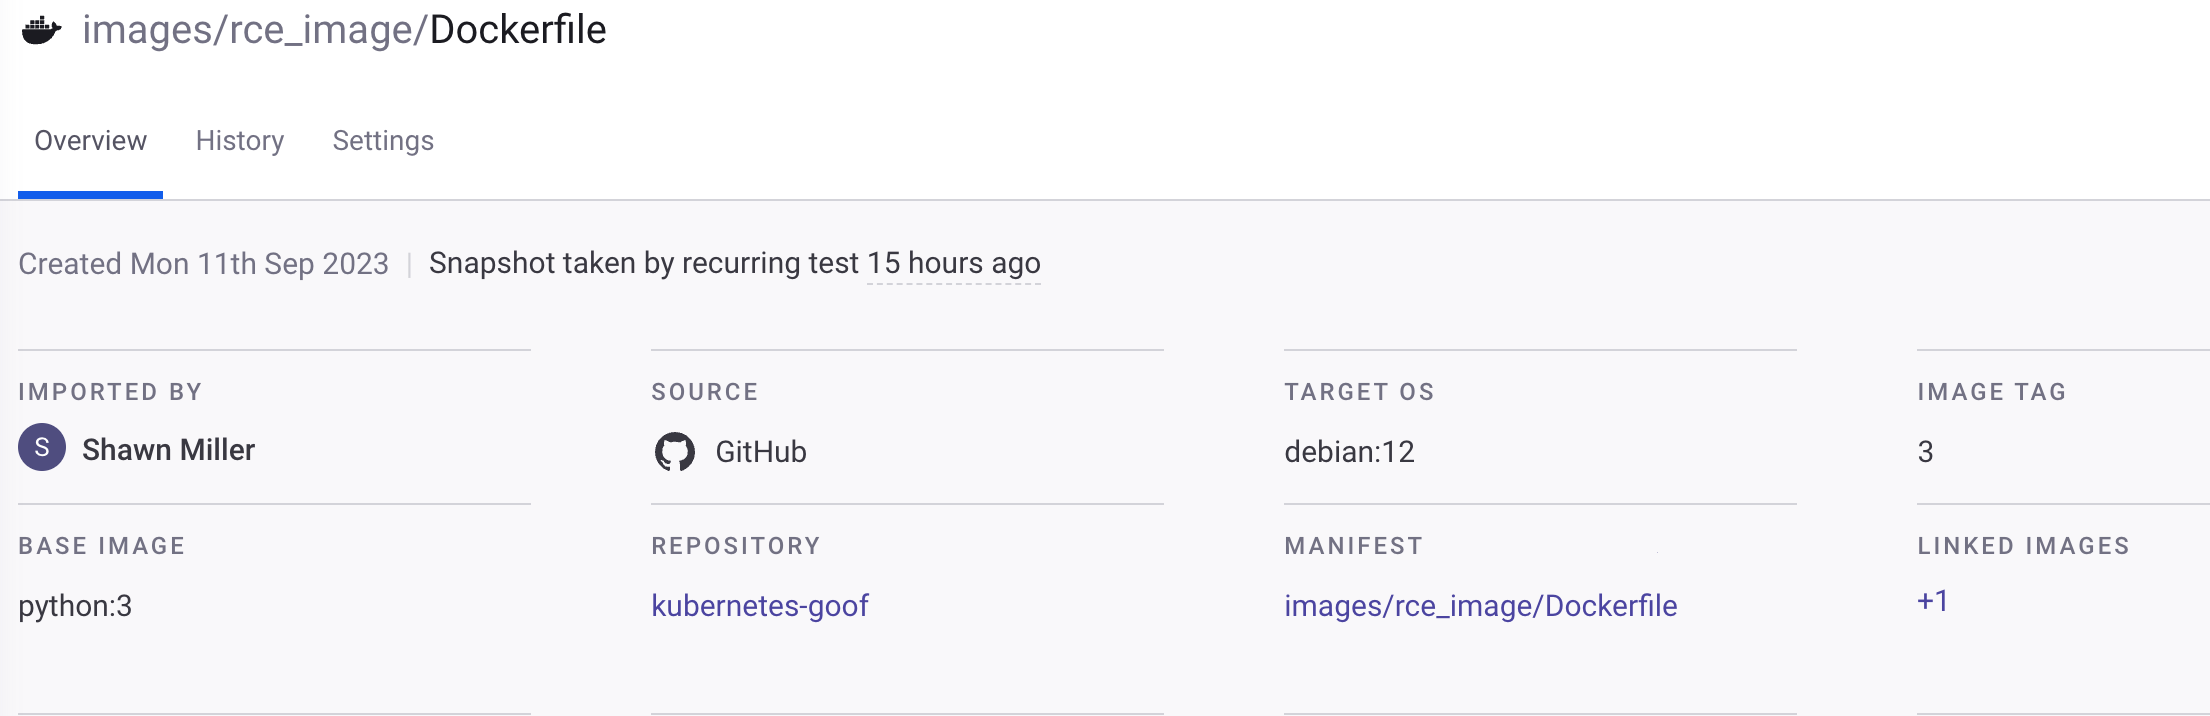This screenshot has height=716, width=2210.
Task: Open the Settings tab
Action: pyautogui.click(x=383, y=141)
